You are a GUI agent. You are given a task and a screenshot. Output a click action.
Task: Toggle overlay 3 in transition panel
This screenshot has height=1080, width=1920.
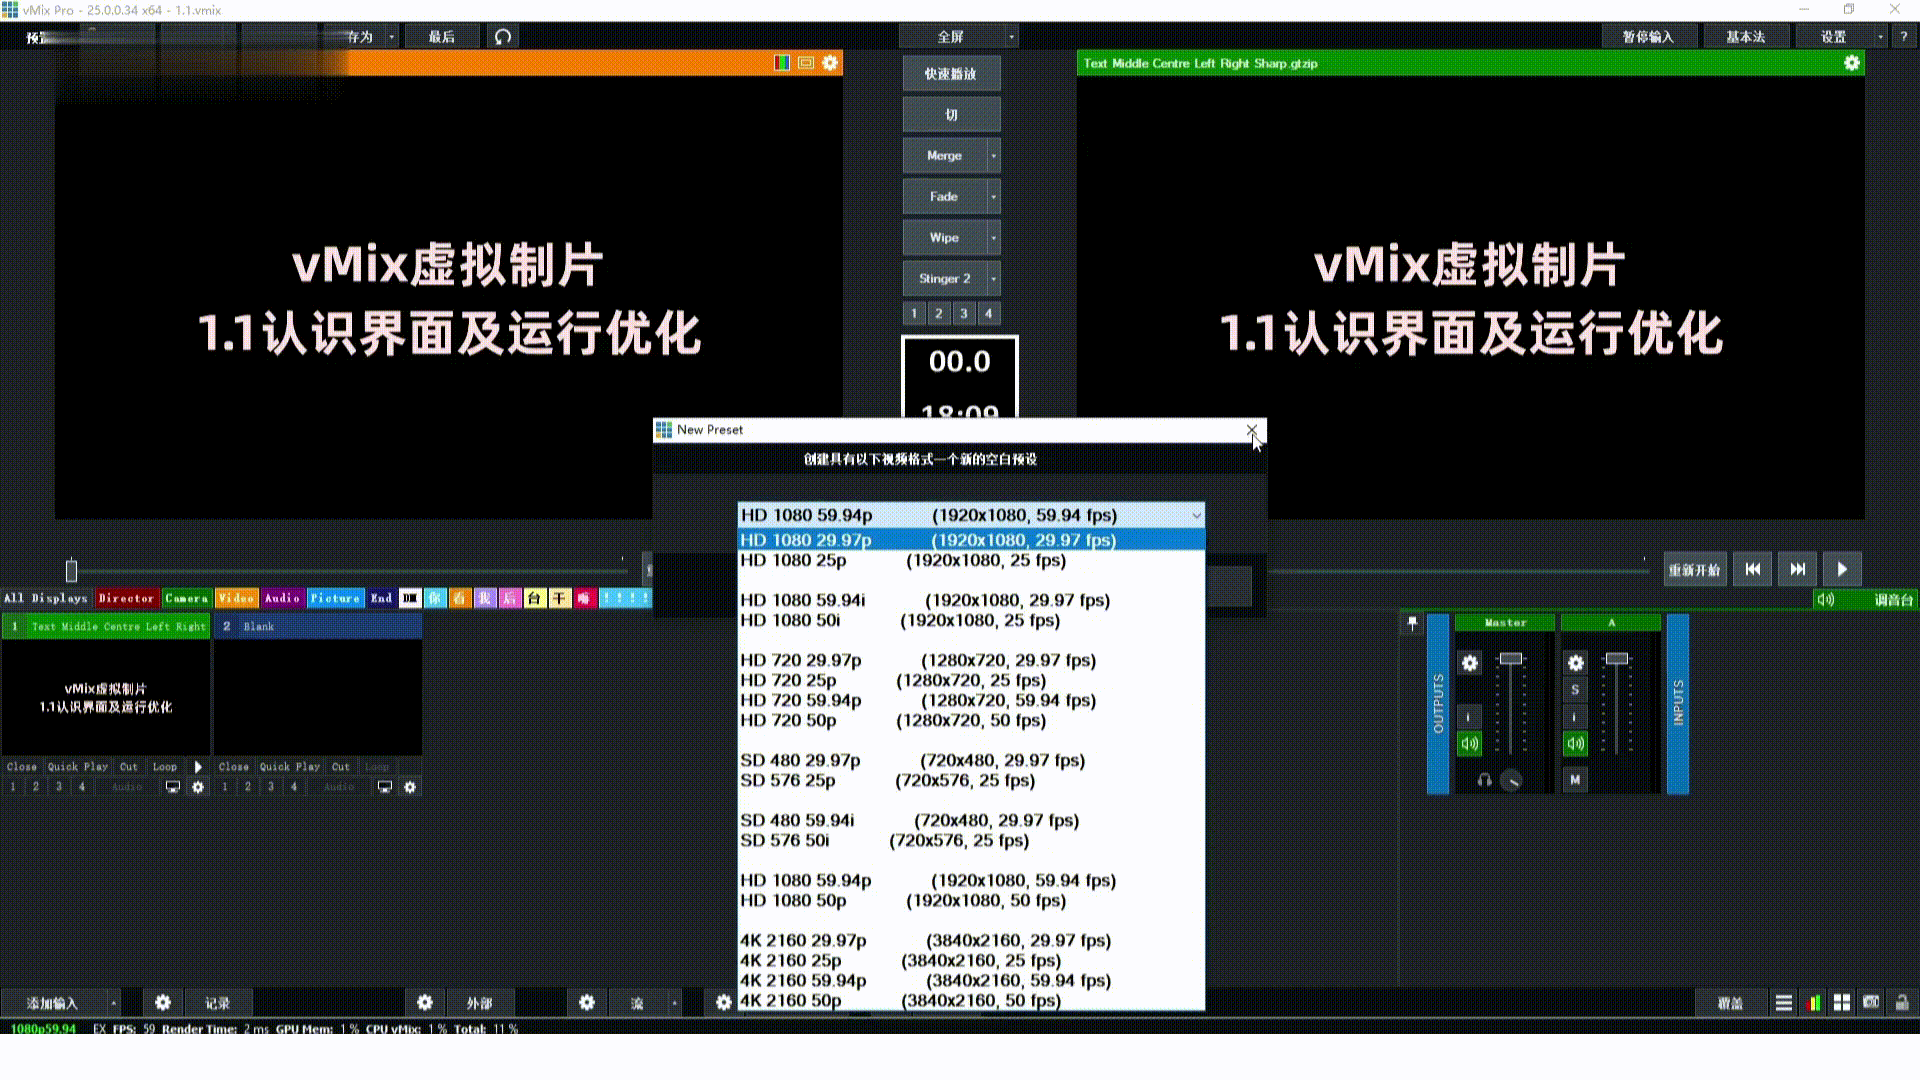click(x=964, y=314)
